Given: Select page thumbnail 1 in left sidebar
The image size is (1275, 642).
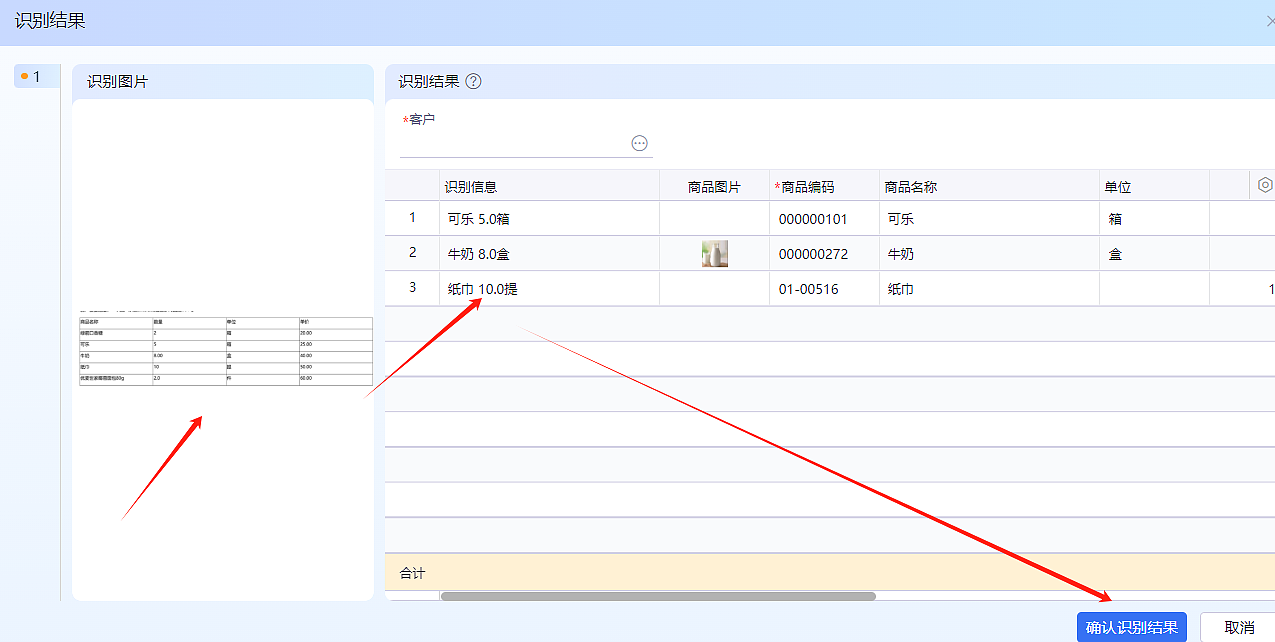Looking at the screenshot, I should point(33,75).
